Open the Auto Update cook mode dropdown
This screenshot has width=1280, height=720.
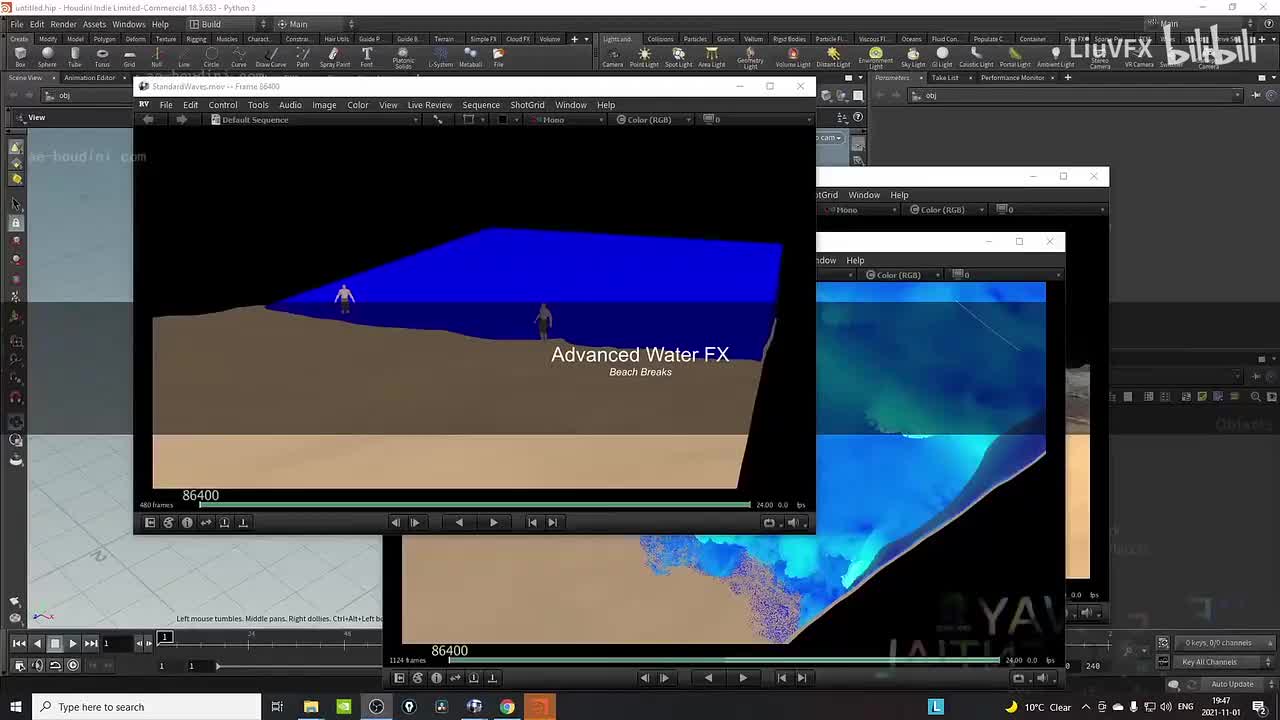click(1232, 684)
